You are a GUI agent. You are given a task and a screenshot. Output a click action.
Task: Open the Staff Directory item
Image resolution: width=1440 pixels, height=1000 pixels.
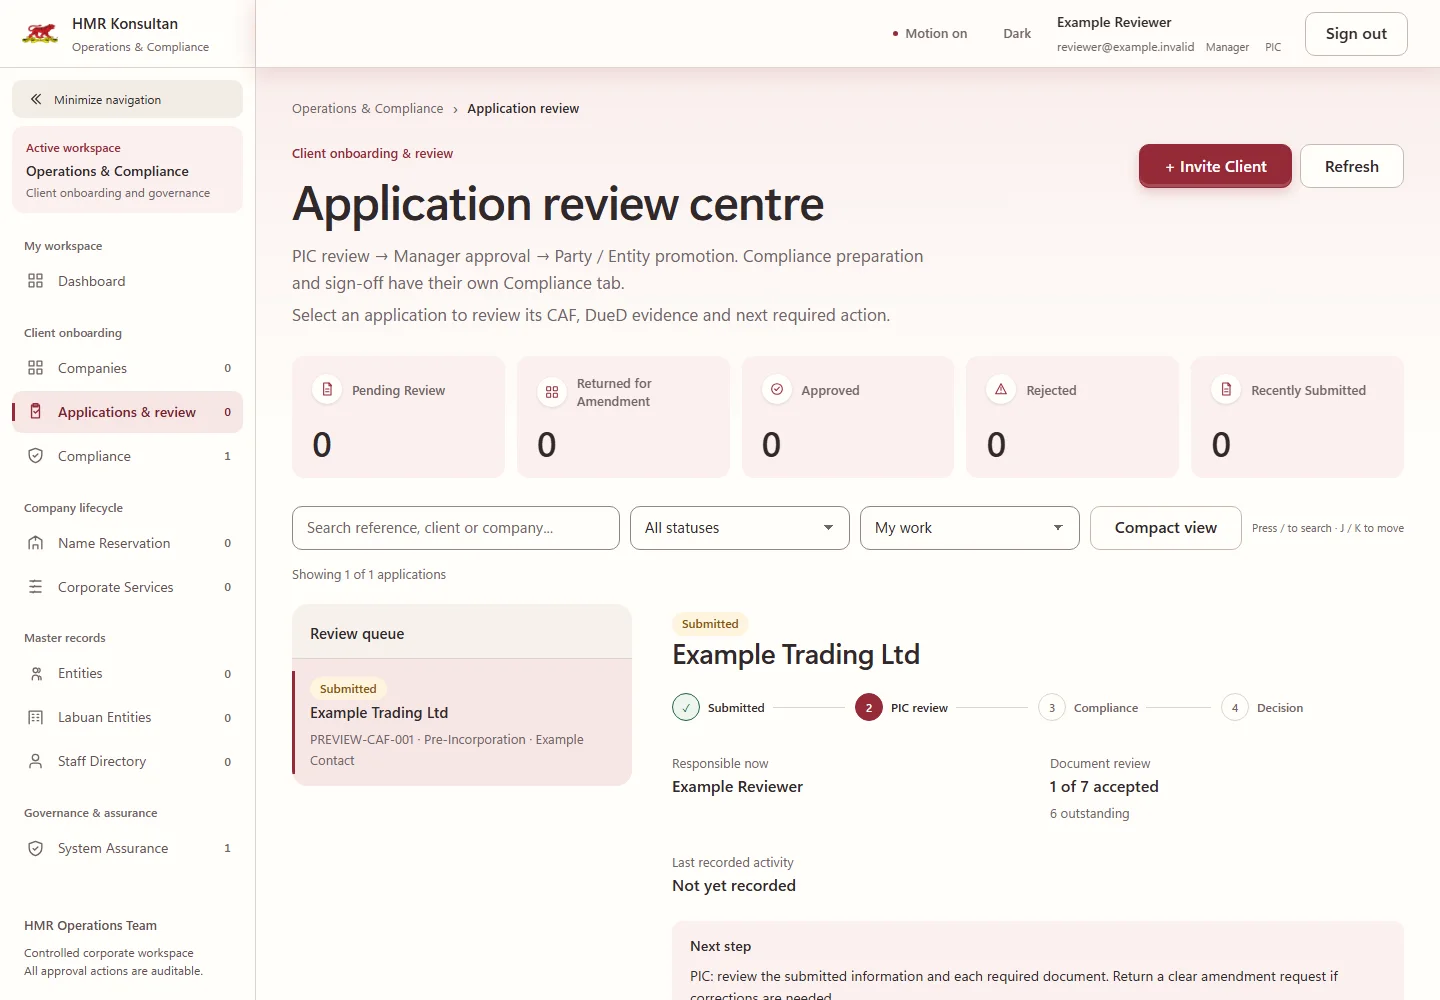tap(127, 762)
